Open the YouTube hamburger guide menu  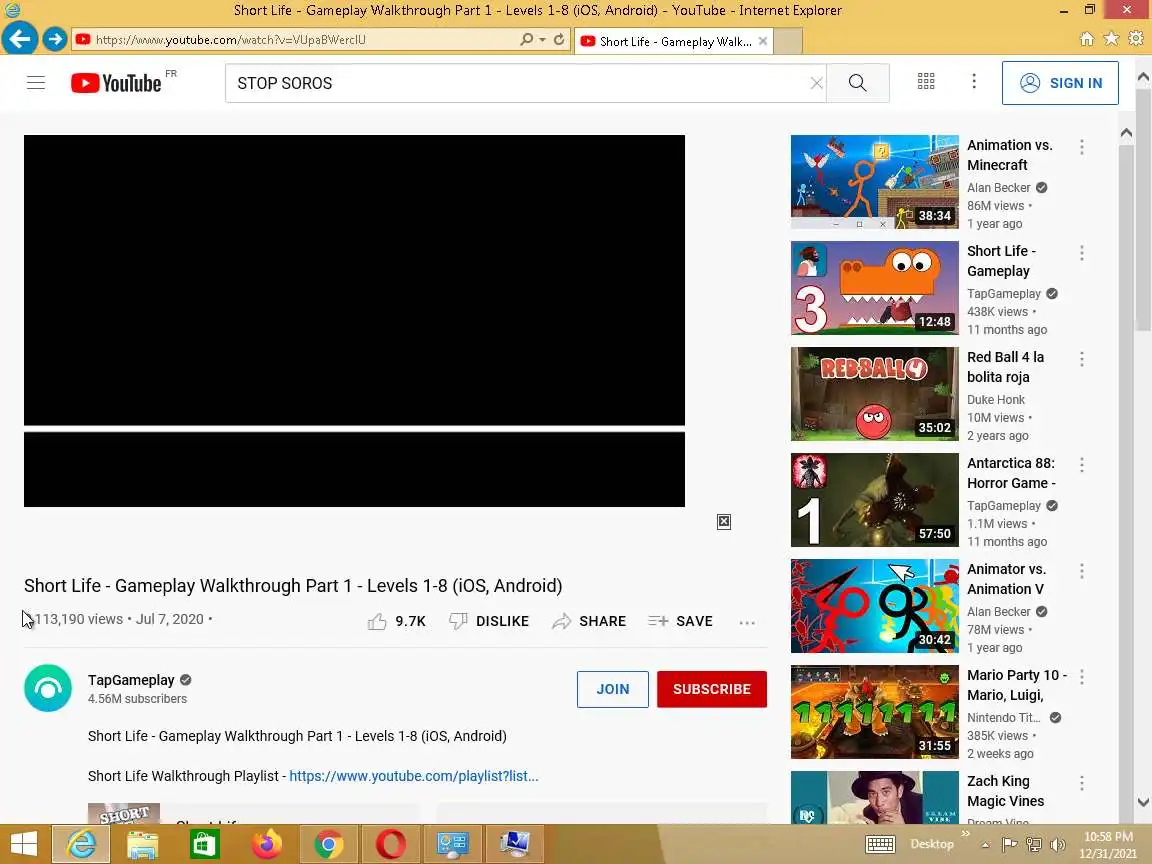pos(36,82)
